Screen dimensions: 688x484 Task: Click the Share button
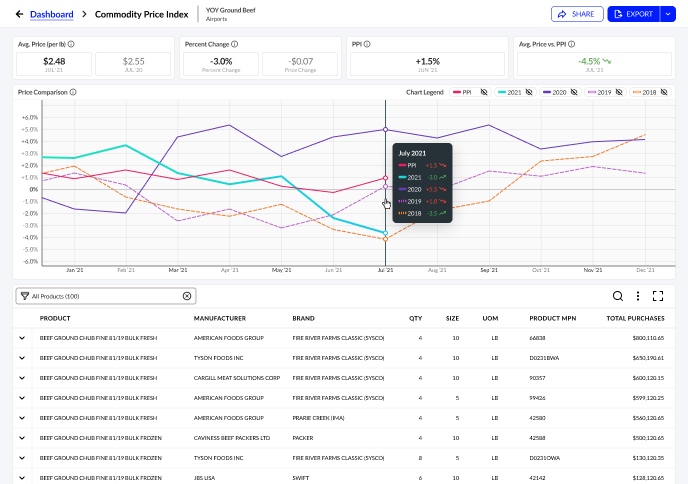[x=577, y=14]
